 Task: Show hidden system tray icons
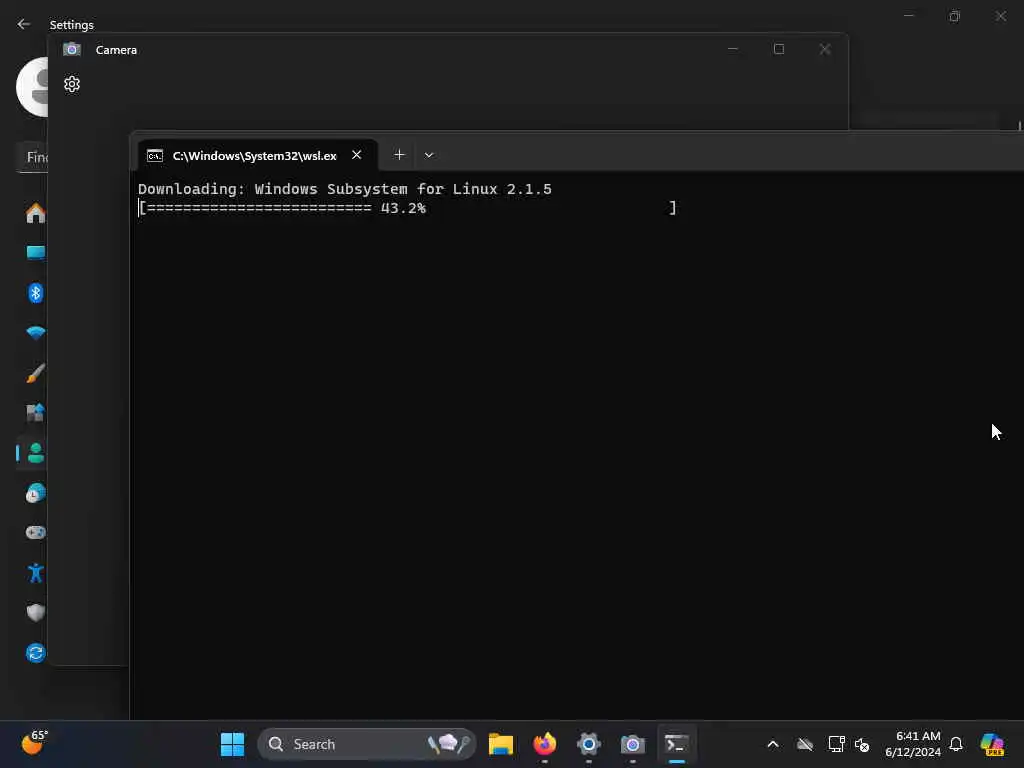pyautogui.click(x=773, y=744)
